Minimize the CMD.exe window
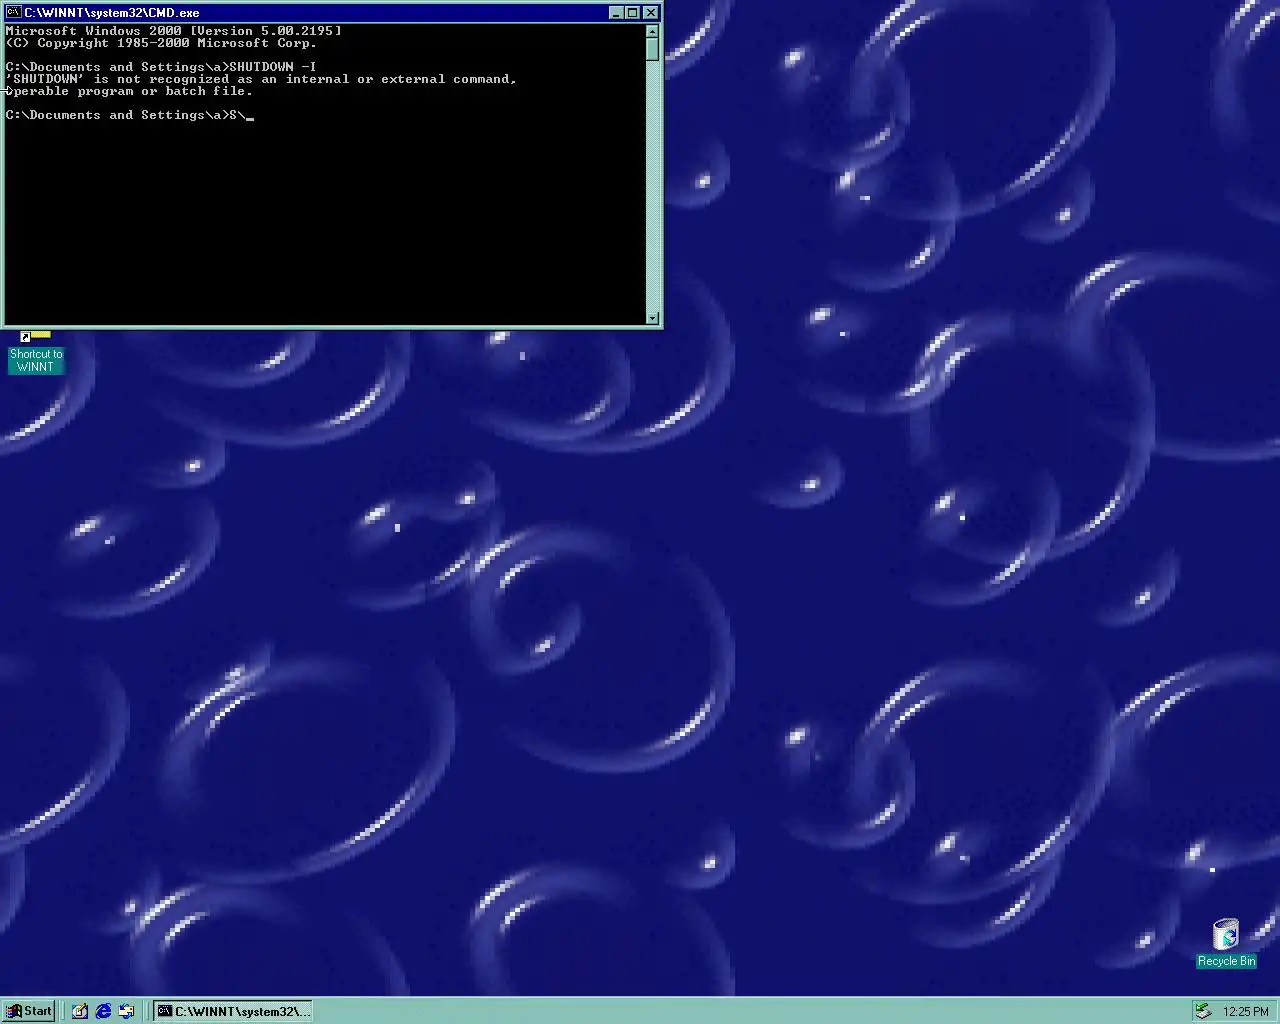 pos(616,13)
